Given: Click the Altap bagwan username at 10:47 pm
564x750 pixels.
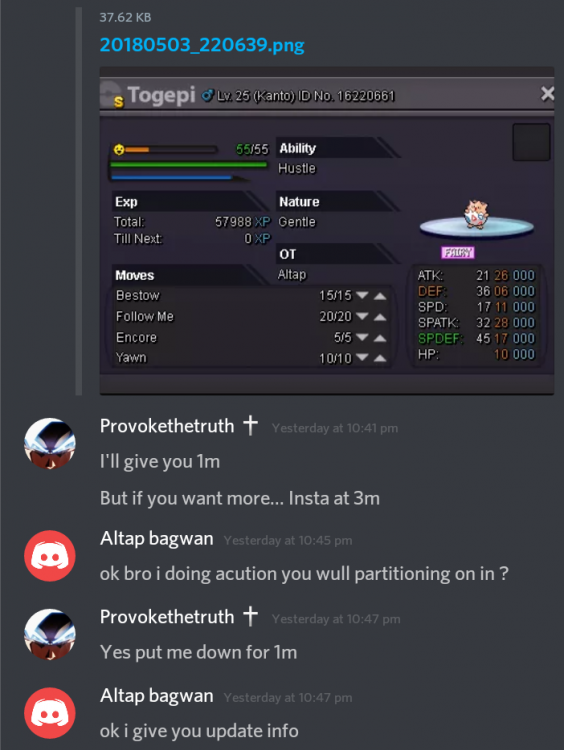Looking at the screenshot, I should [156, 695].
